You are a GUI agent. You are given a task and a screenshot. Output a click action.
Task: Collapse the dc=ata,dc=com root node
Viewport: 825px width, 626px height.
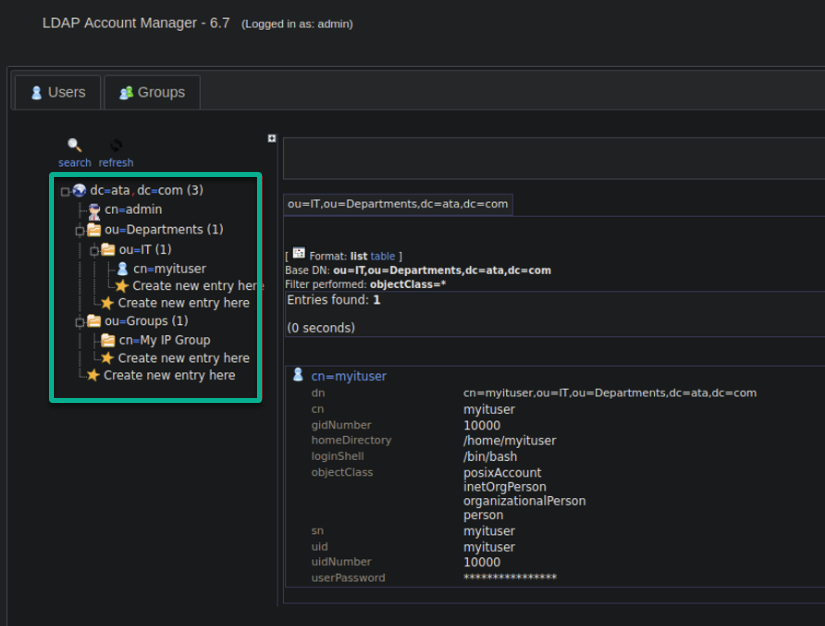(65, 192)
